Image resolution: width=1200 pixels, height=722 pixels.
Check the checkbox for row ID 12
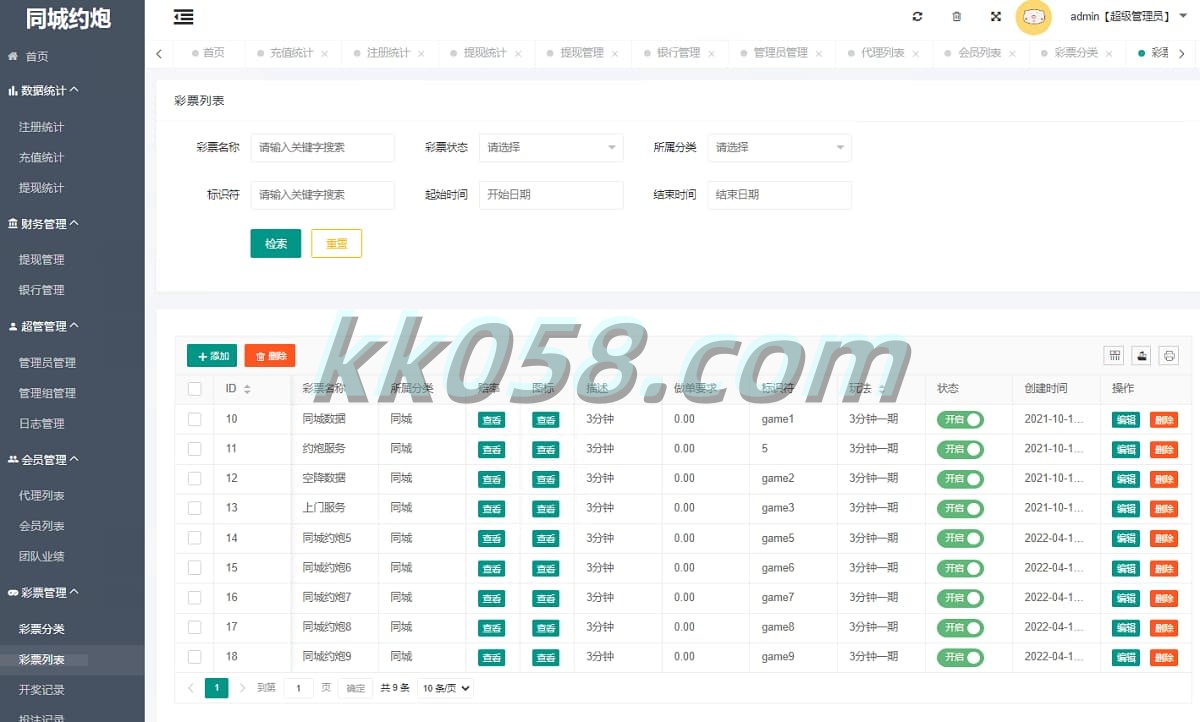click(x=194, y=478)
